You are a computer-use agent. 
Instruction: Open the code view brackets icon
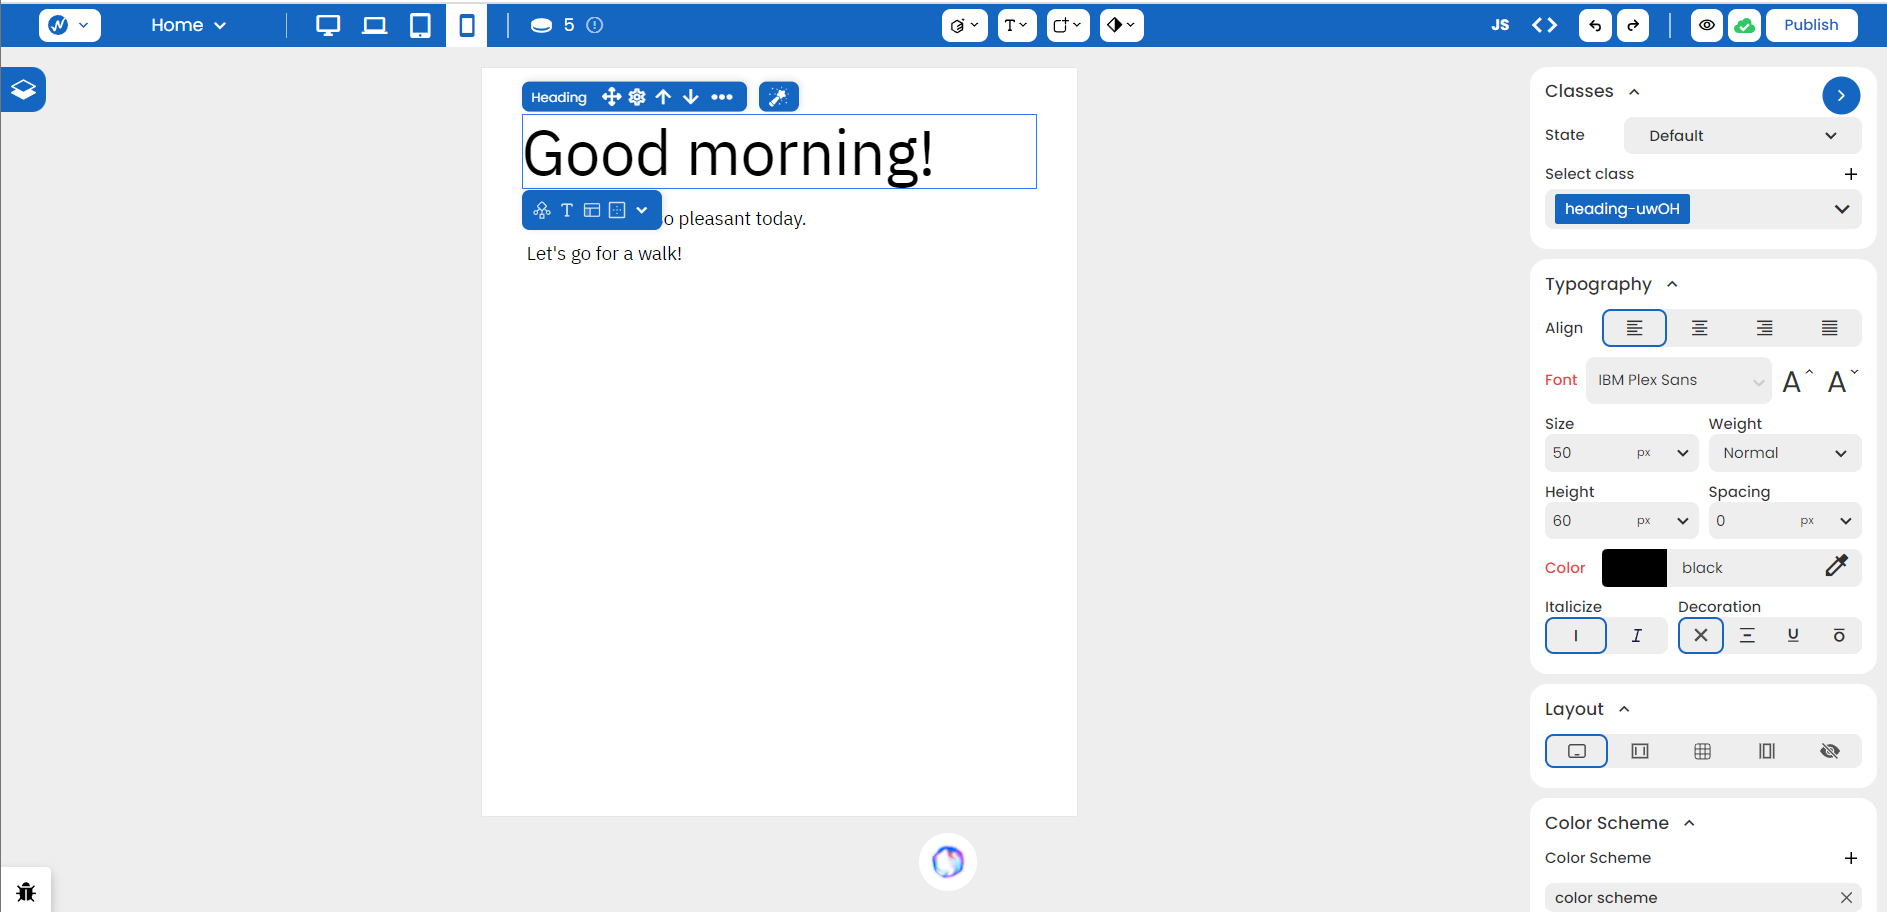[1544, 25]
